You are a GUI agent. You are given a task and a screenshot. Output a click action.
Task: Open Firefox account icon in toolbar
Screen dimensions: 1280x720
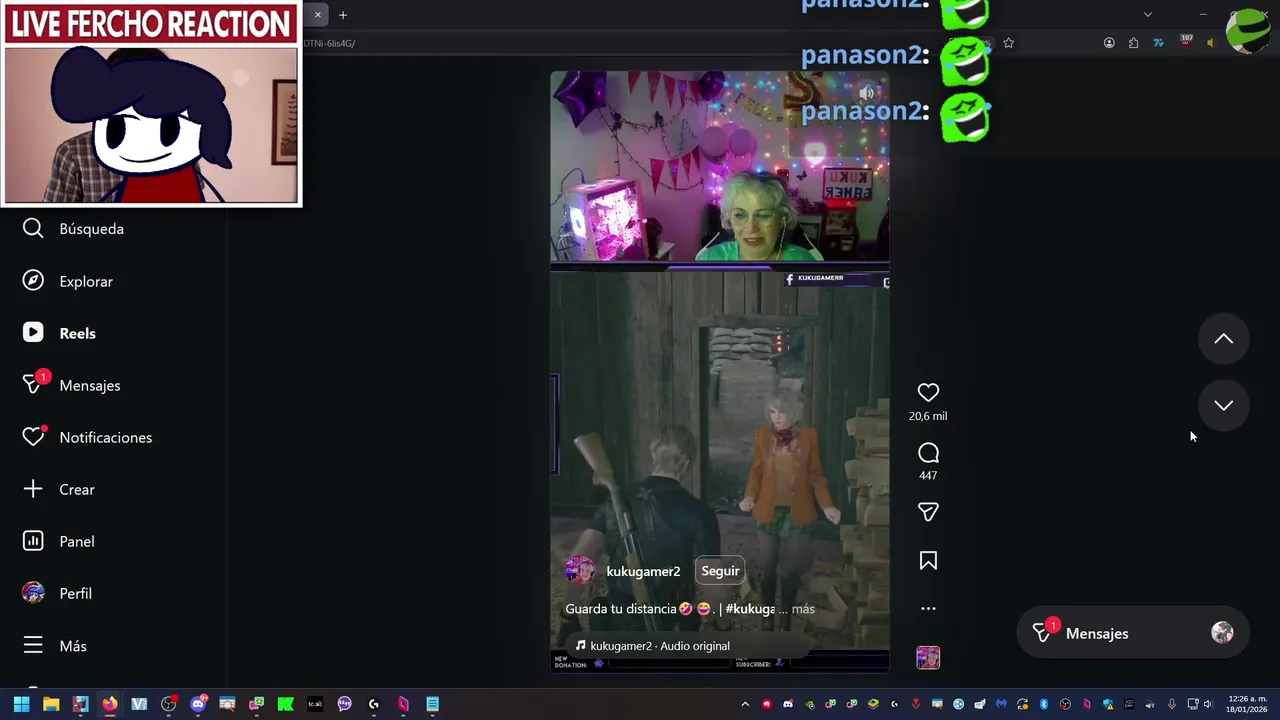tap(1109, 43)
